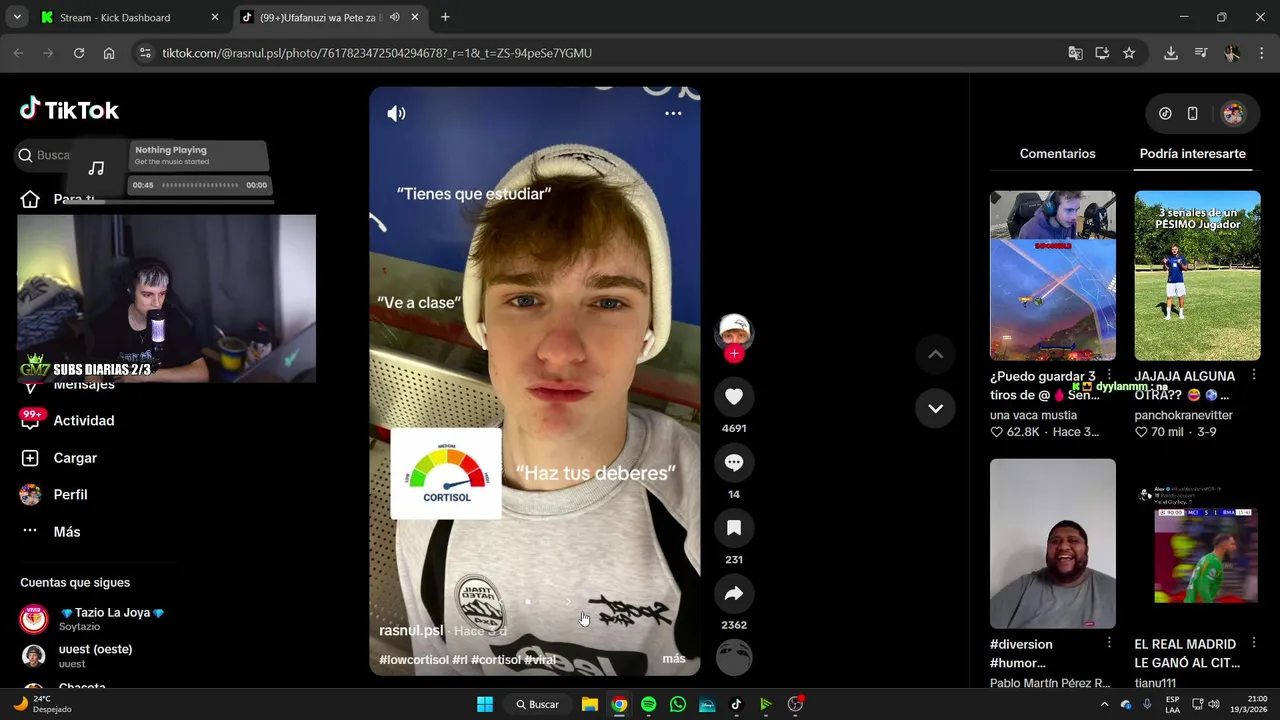Open uuest (oeste) followed account

click(x=78, y=656)
